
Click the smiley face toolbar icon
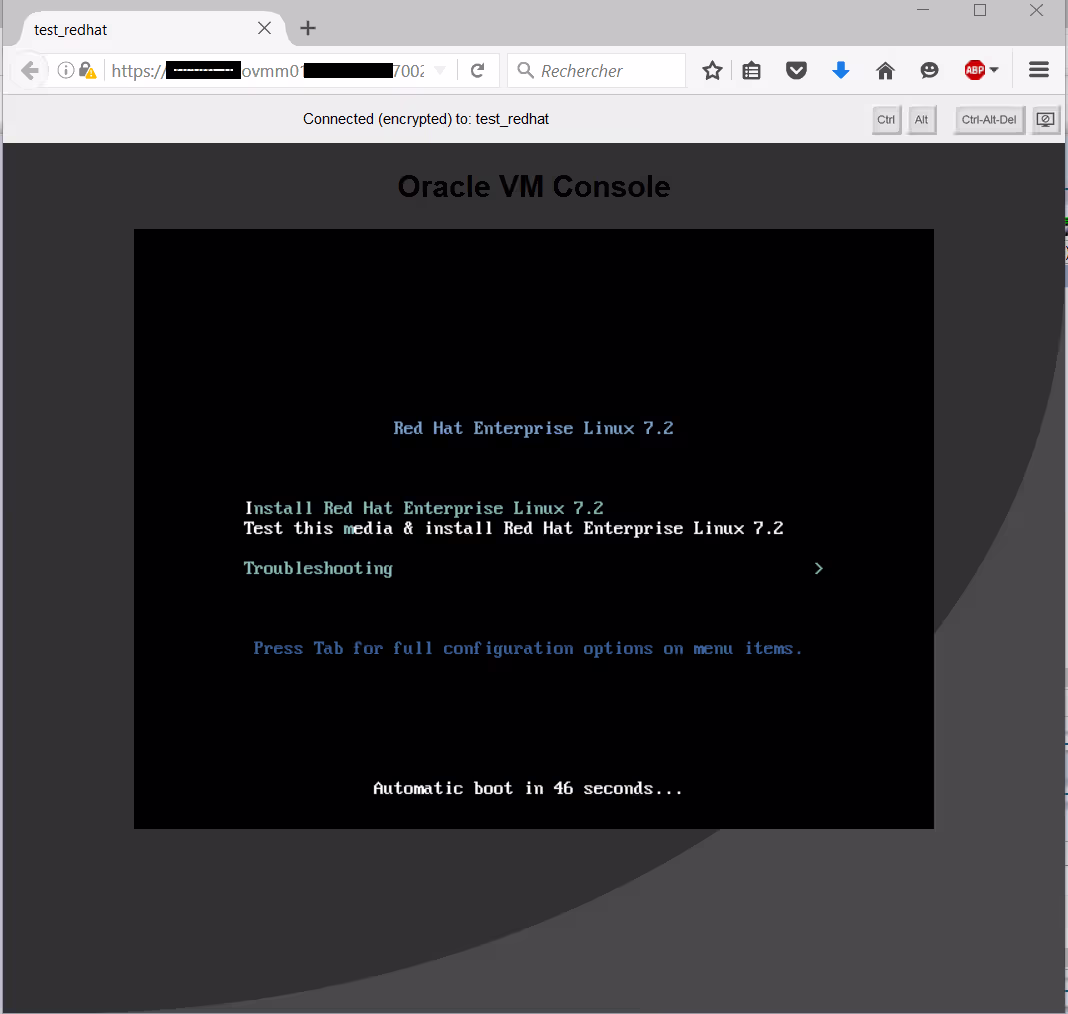click(930, 70)
